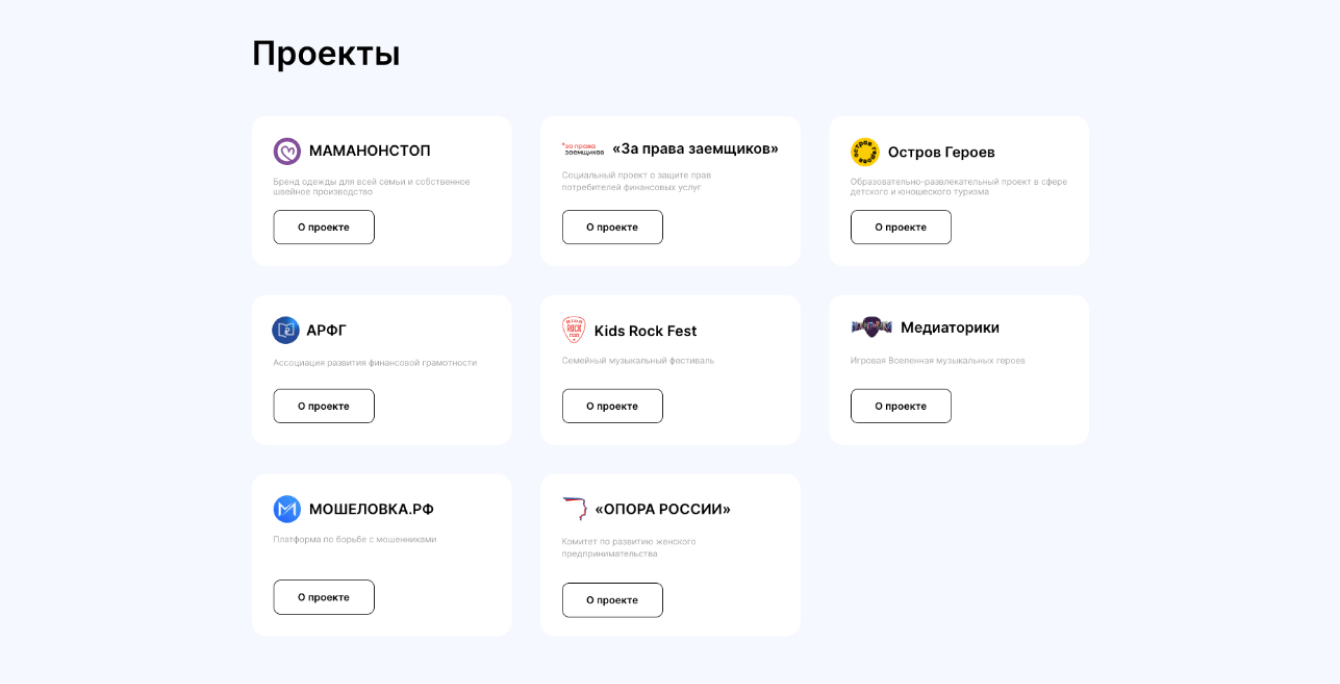Click the Остров Героев project title
1340x684 pixels.
941,152
